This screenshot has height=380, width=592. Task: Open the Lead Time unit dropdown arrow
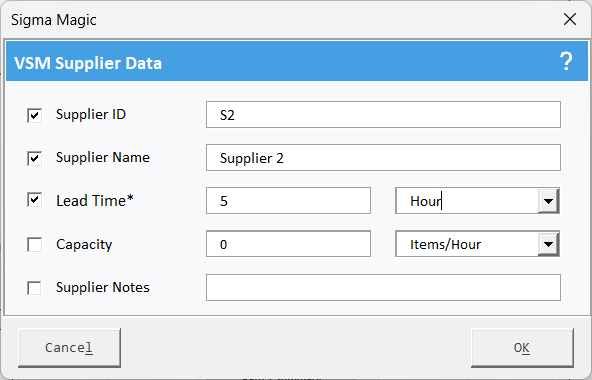coord(548,201)
